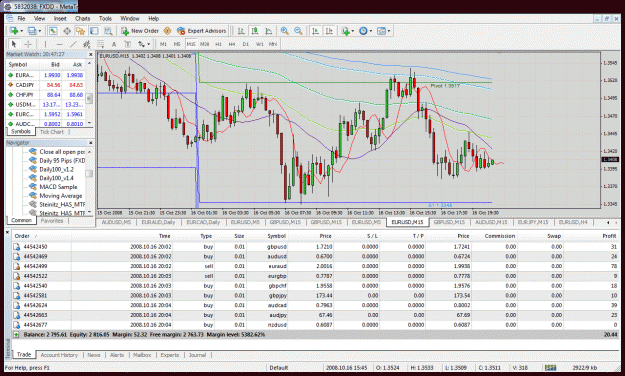
Task: Toggle the Market Watch panel icon
Action: tap(53, 31)
